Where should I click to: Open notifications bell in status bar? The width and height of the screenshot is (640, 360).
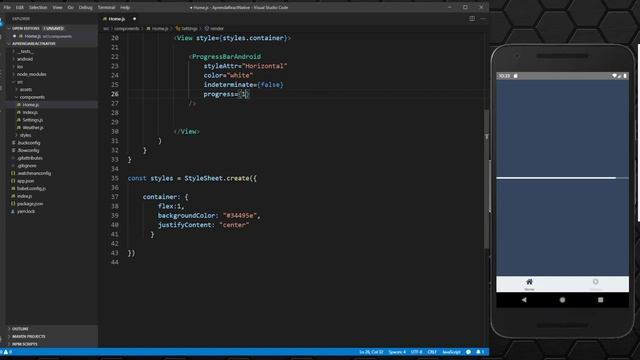(480, 352)
